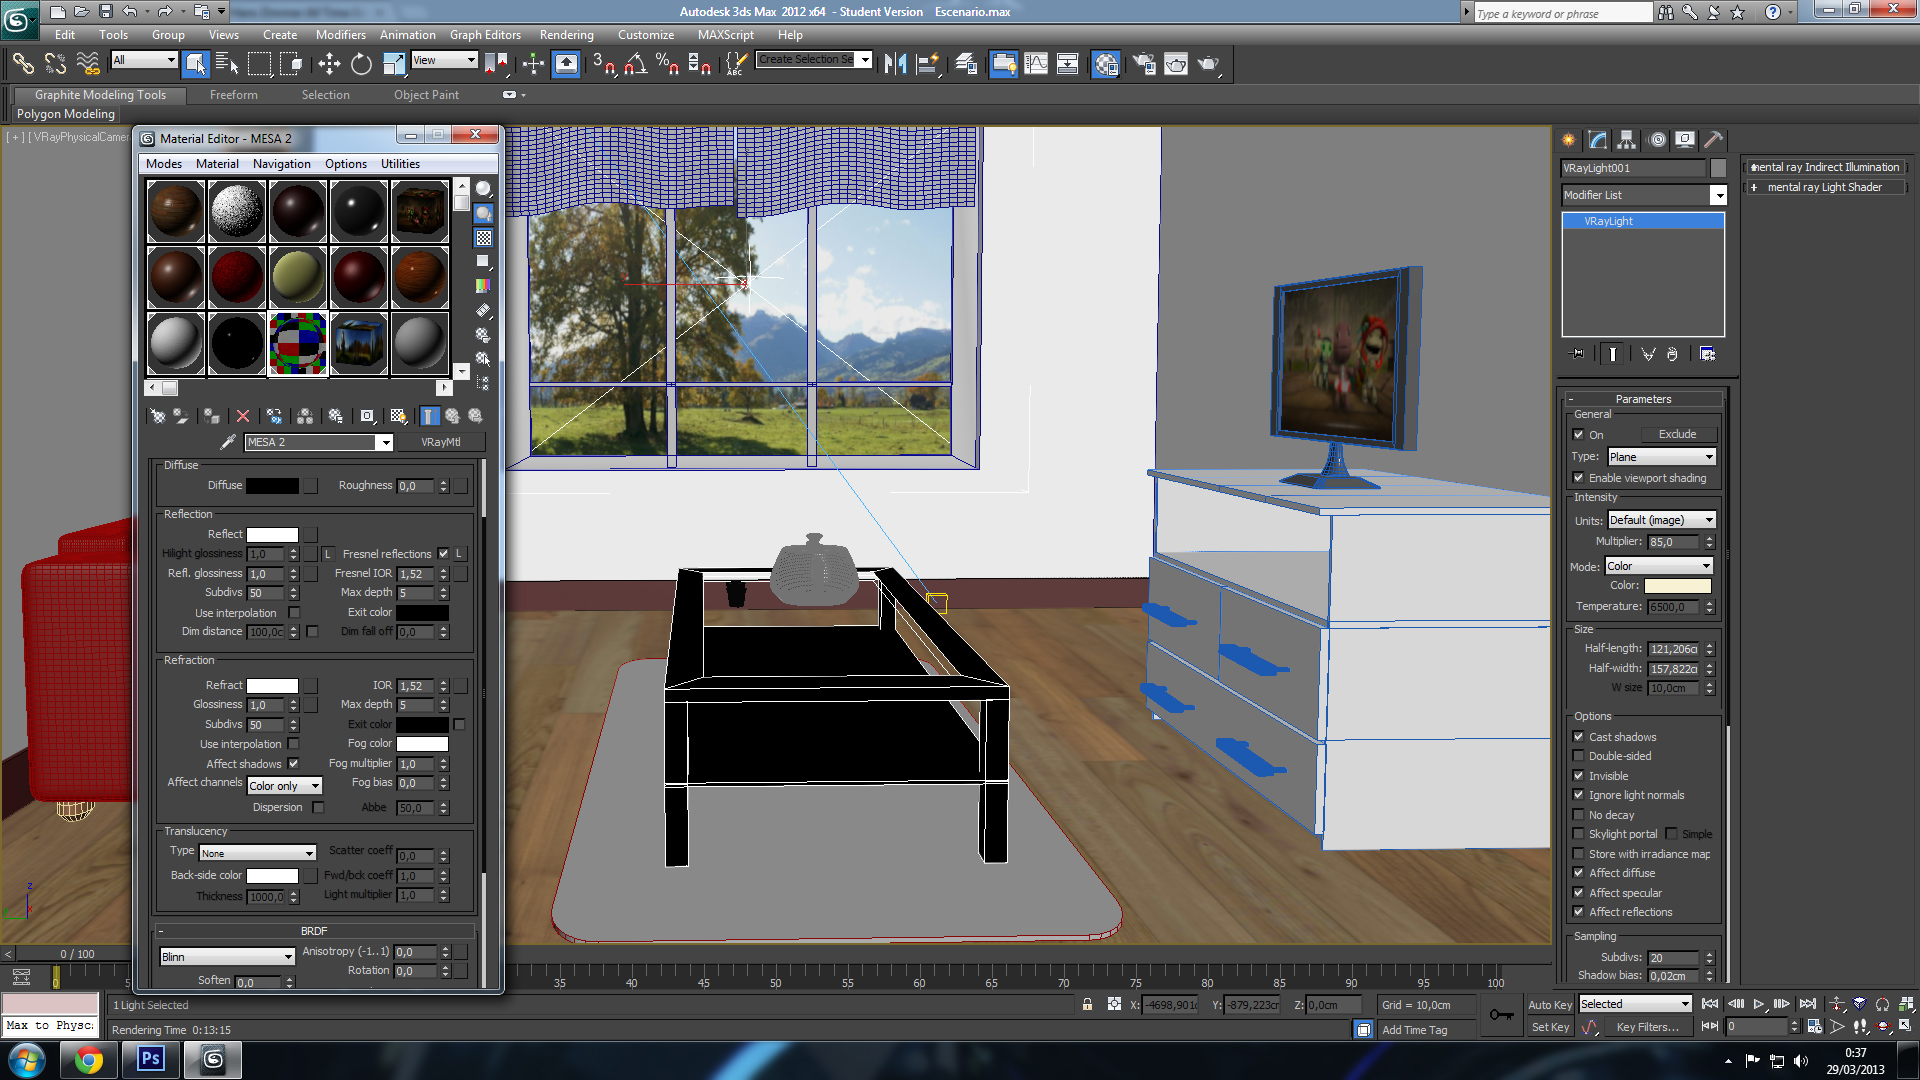Enable the Double-sided option
The width and height of the screenshot is (1920, 1080).
1579,756
